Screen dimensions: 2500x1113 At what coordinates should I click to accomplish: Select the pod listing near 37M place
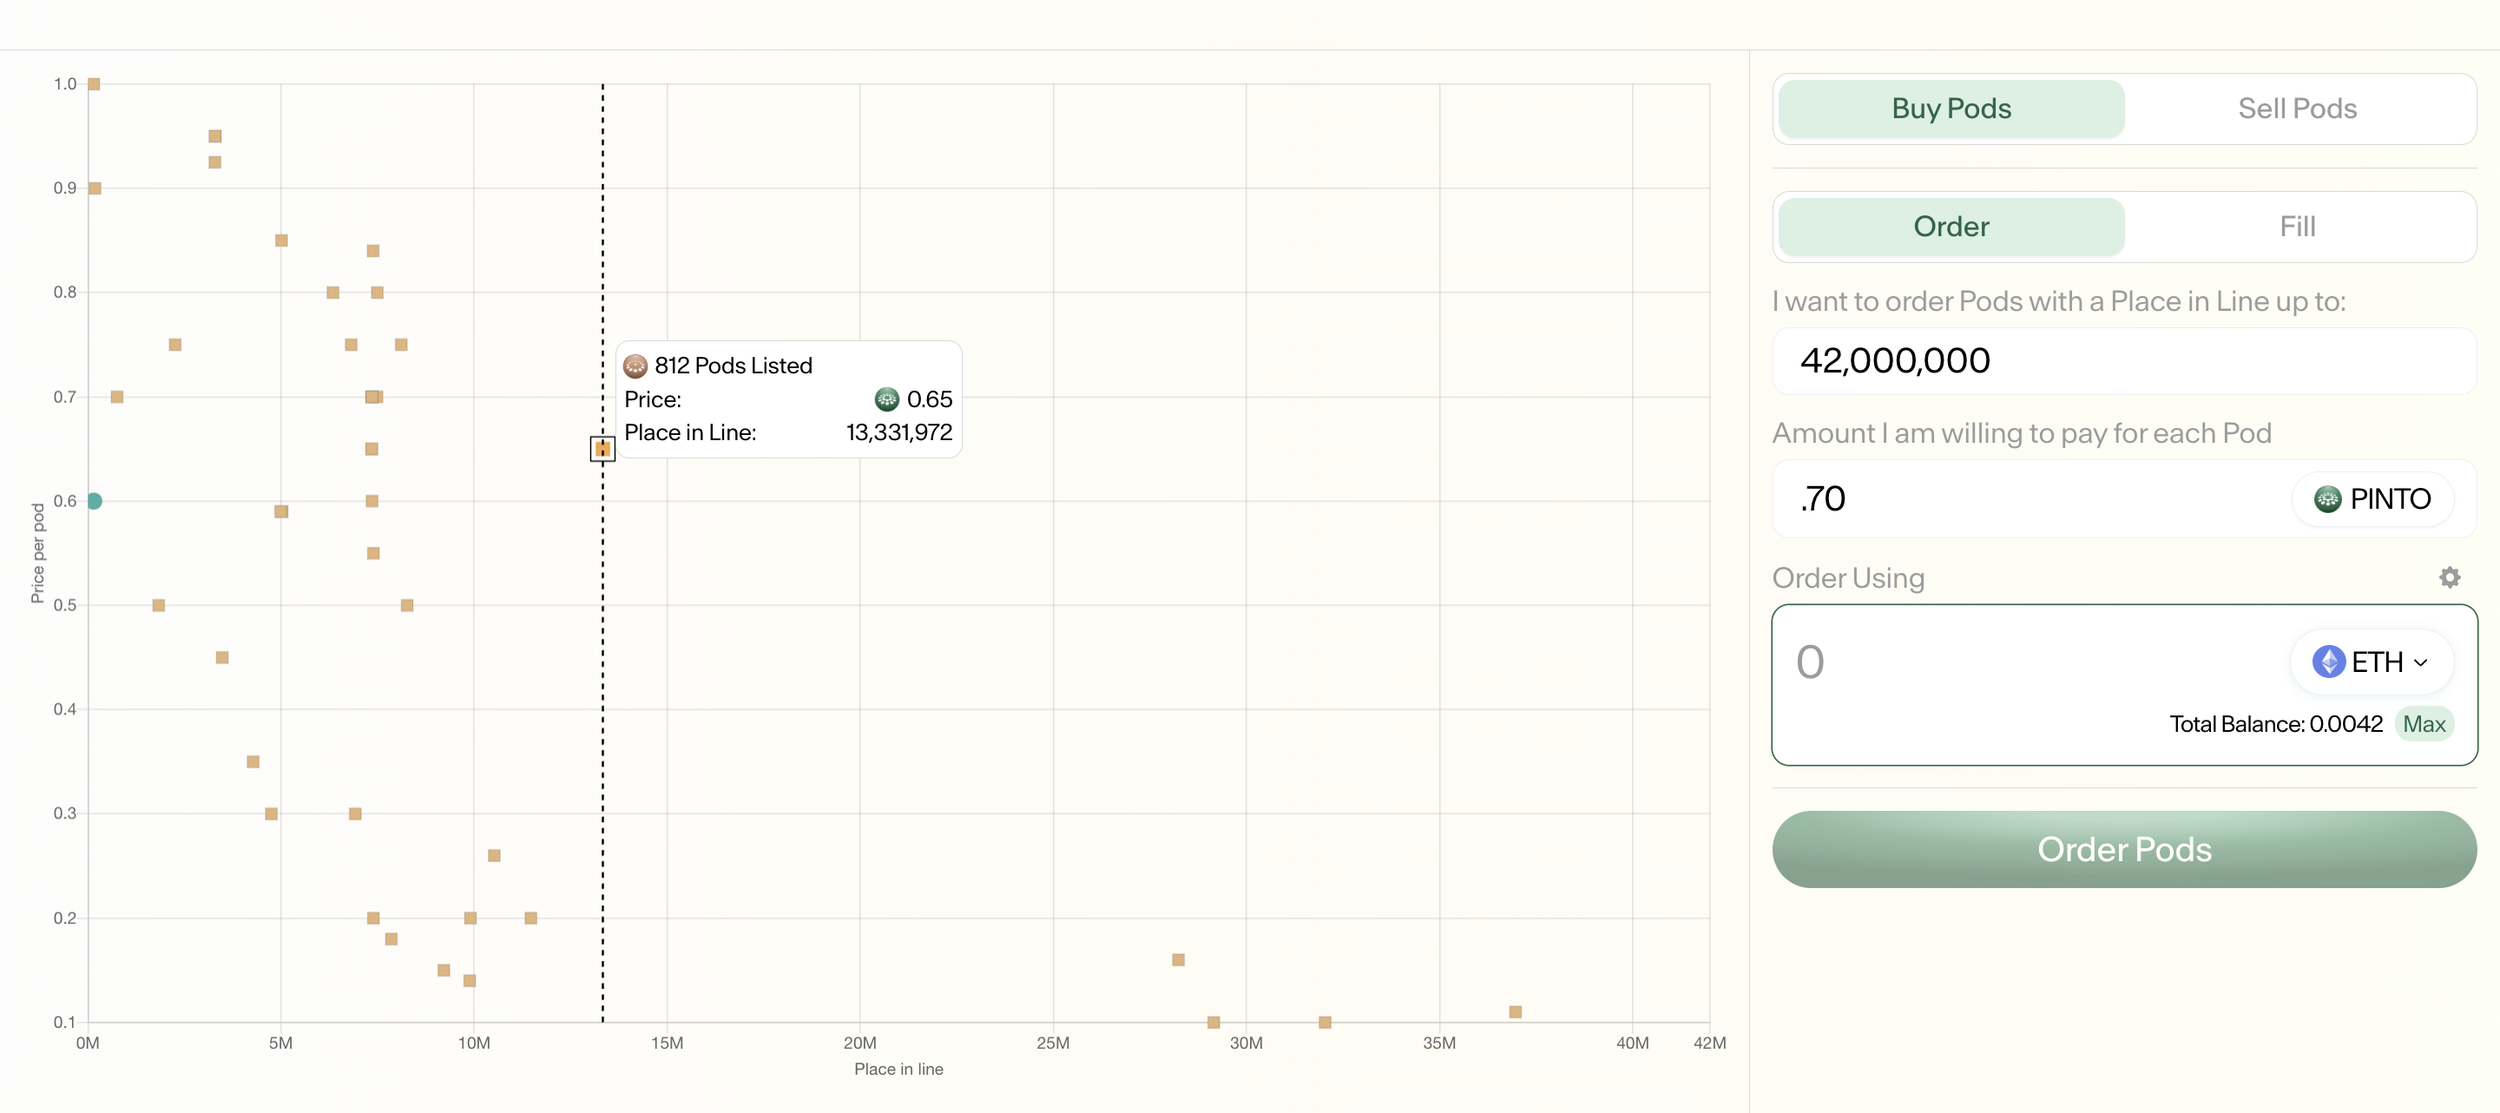click(1515, 1012)
